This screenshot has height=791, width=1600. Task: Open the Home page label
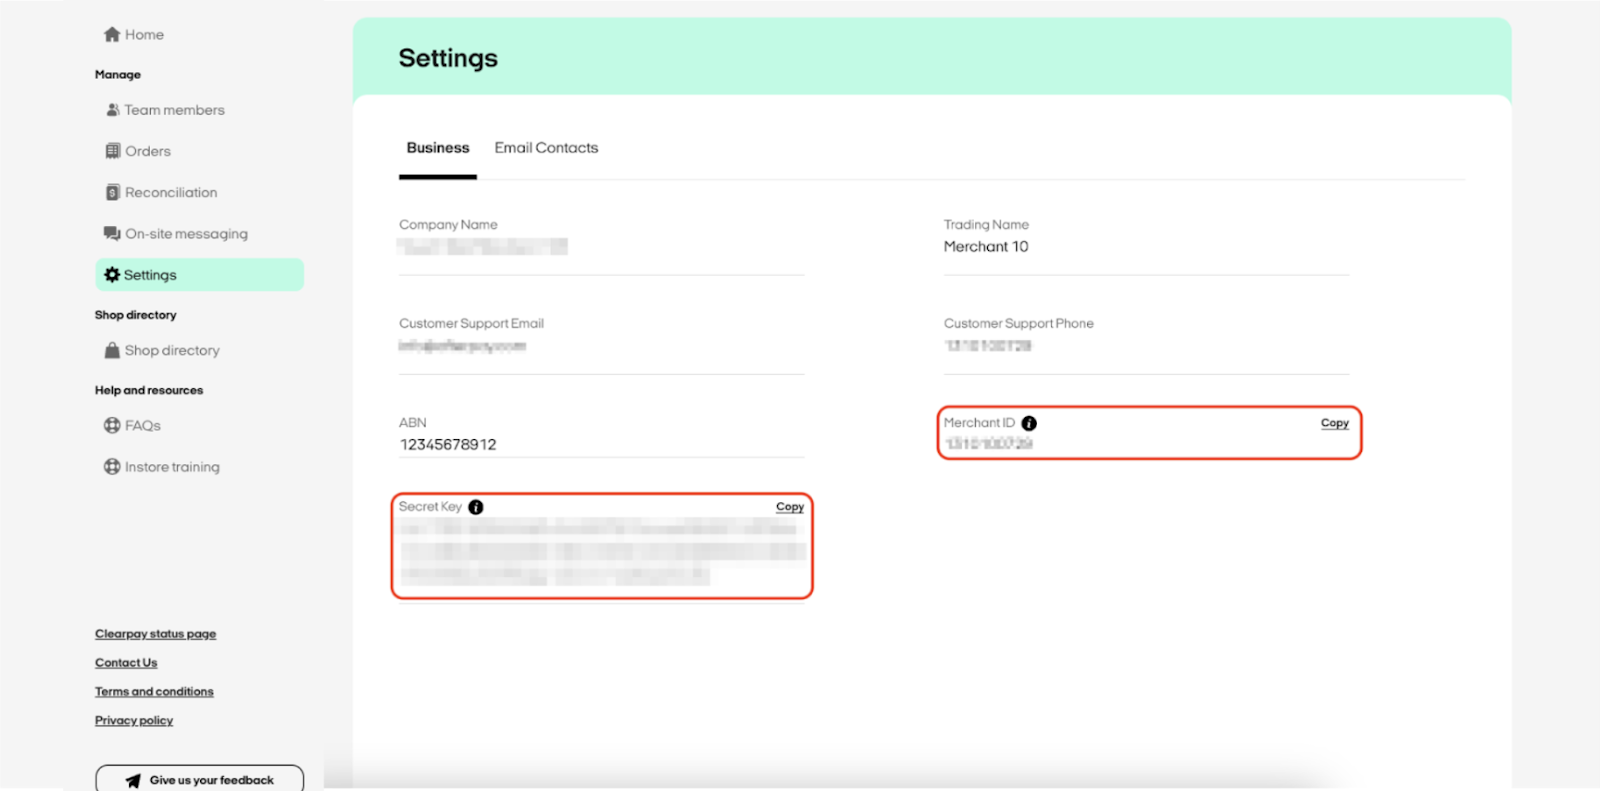click(x=144, y=34)
